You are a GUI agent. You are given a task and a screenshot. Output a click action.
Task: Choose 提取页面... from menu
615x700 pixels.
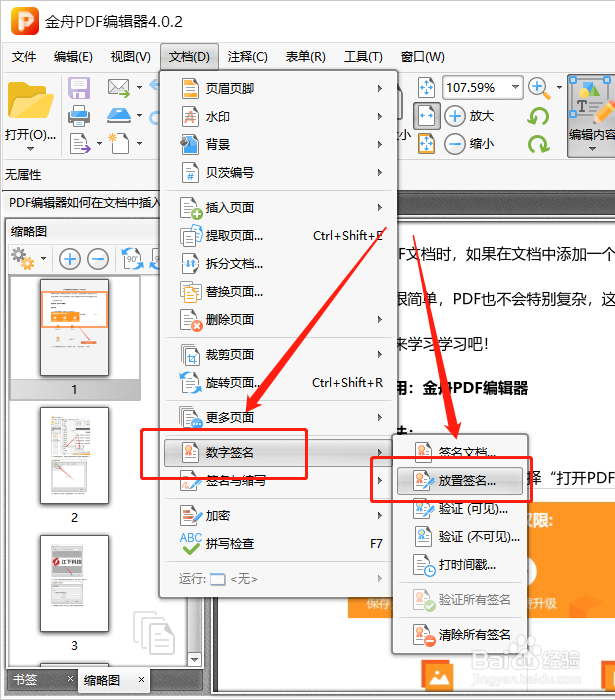click(x=279, y=235)
